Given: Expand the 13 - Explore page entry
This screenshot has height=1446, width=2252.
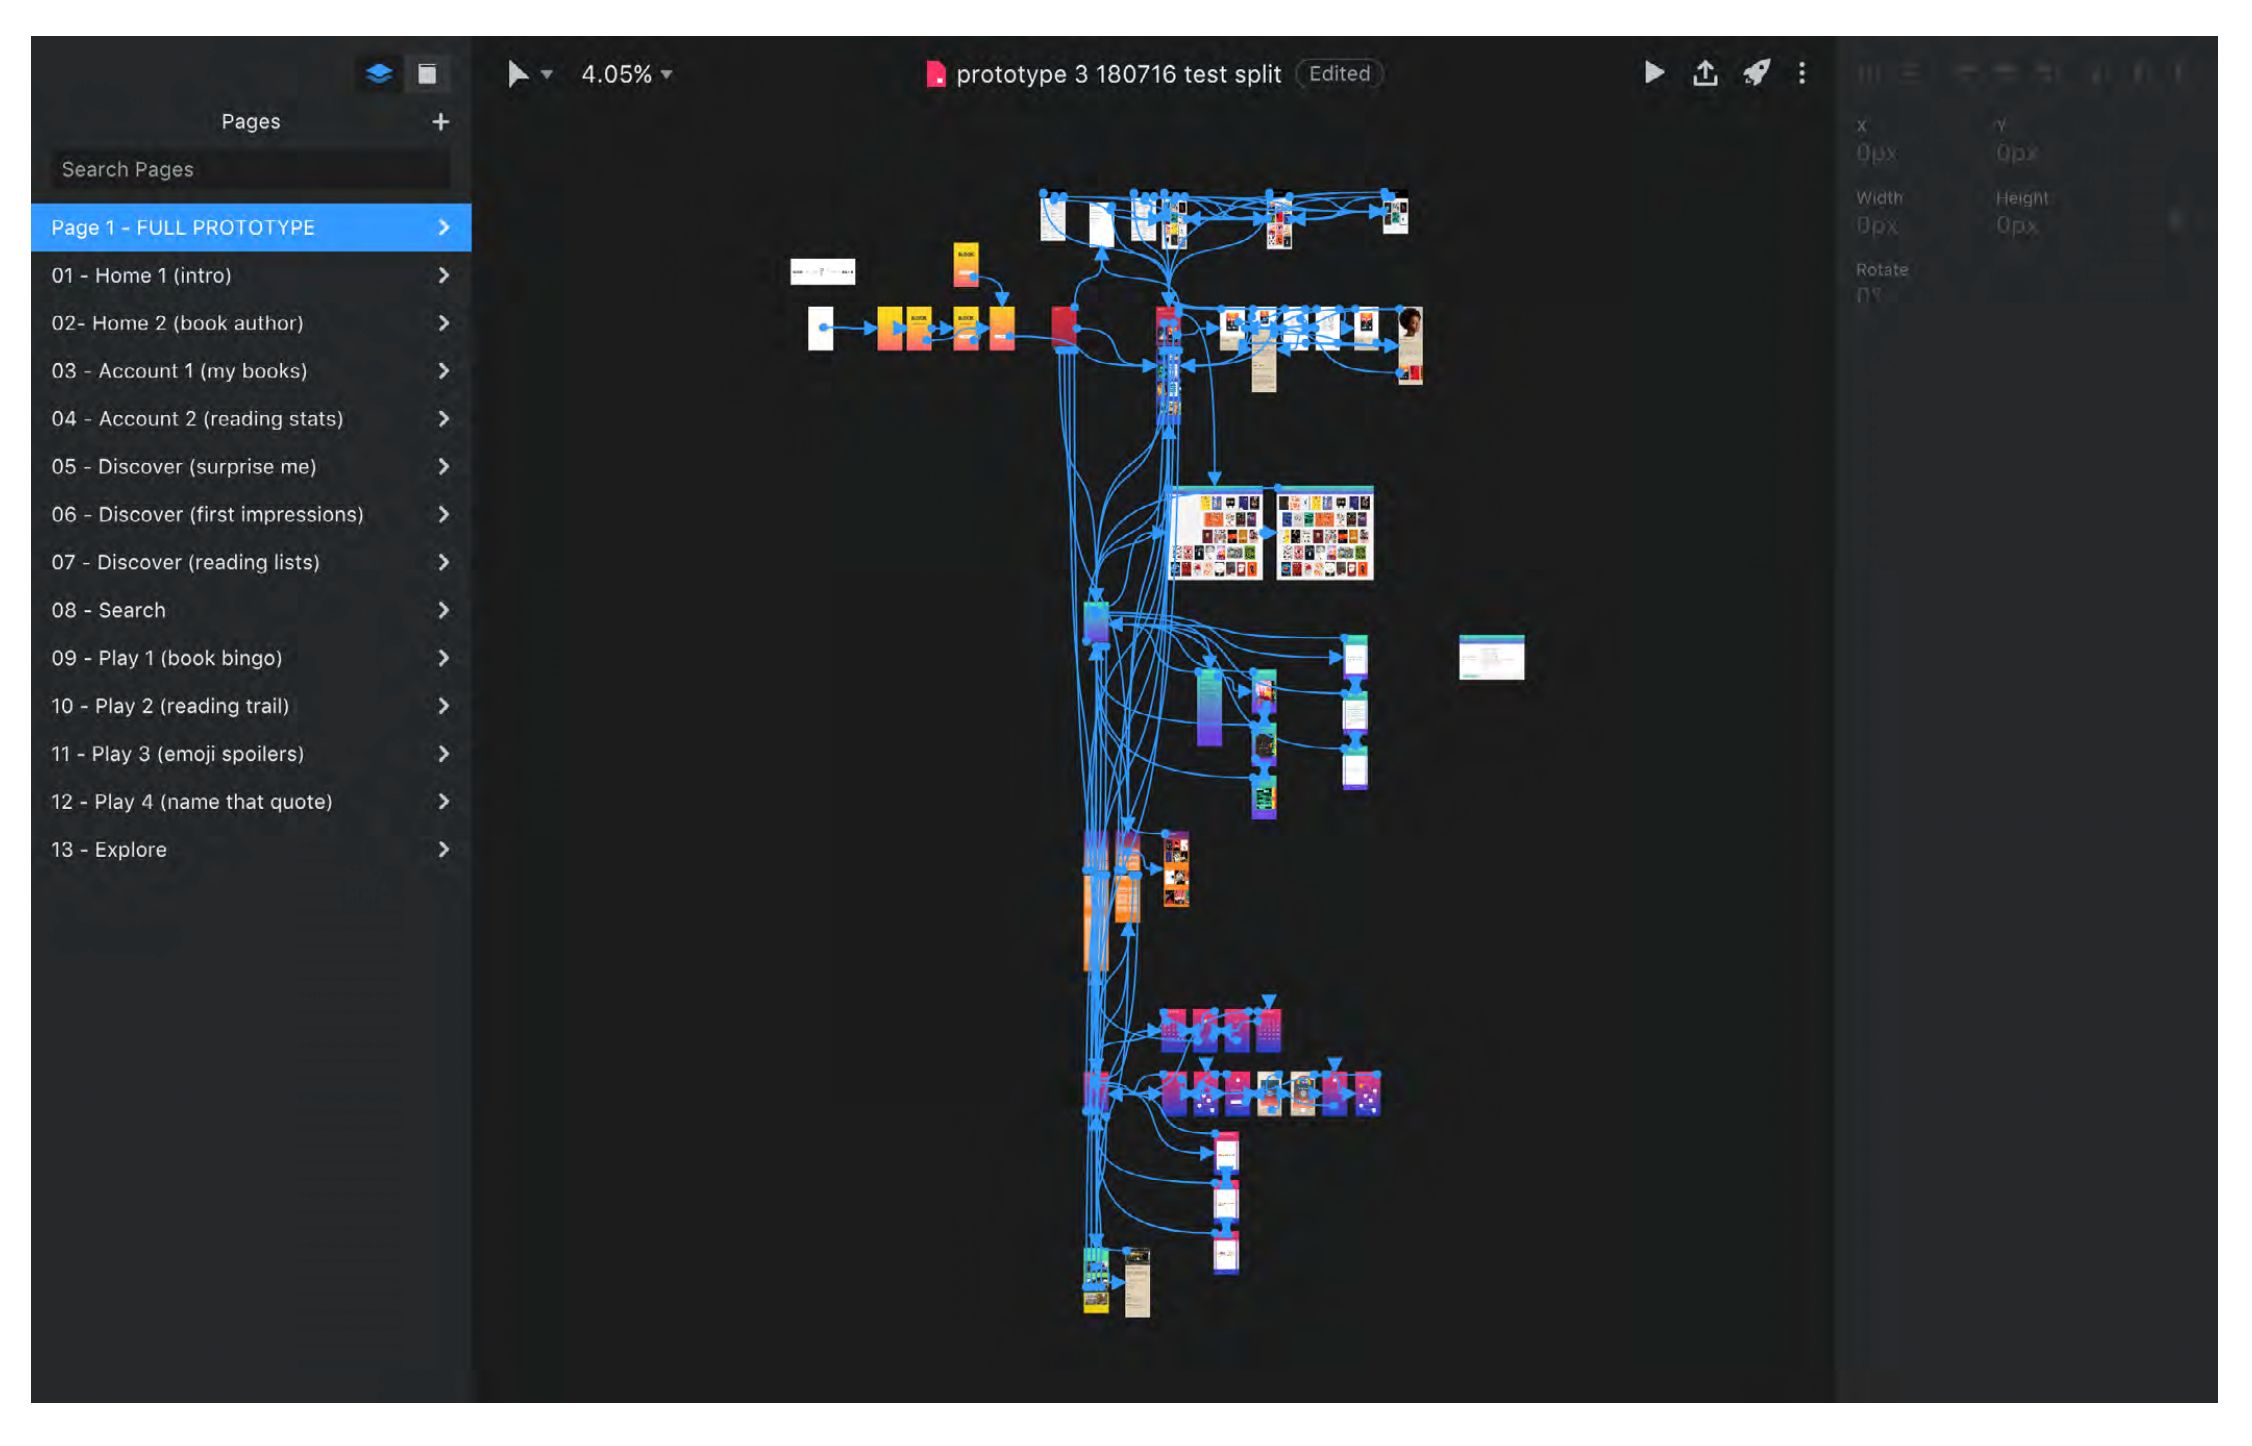Looking at the screenshot, I should (x=442, y=849).
